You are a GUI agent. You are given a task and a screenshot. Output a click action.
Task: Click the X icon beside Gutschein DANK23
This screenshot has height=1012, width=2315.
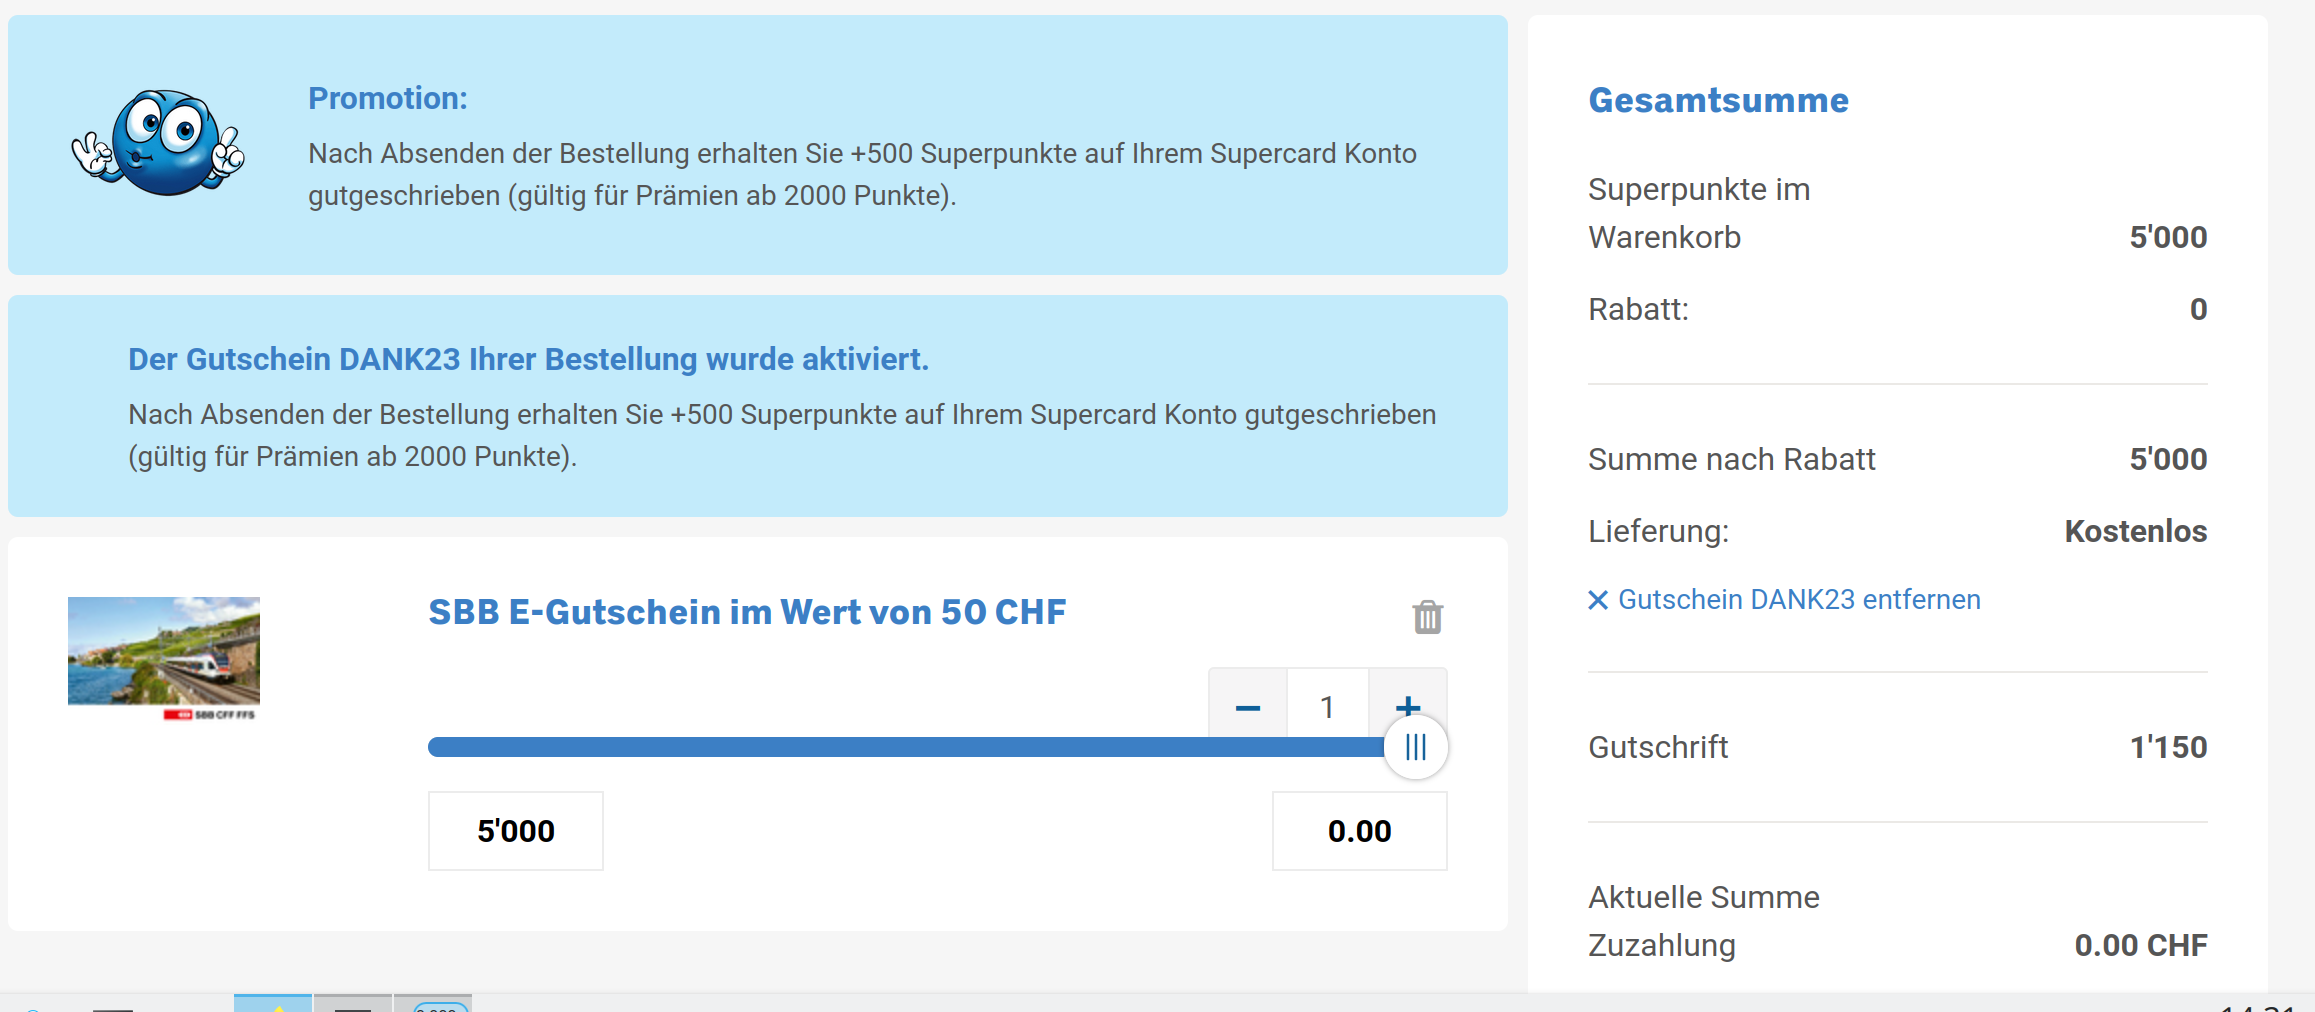1598,600
